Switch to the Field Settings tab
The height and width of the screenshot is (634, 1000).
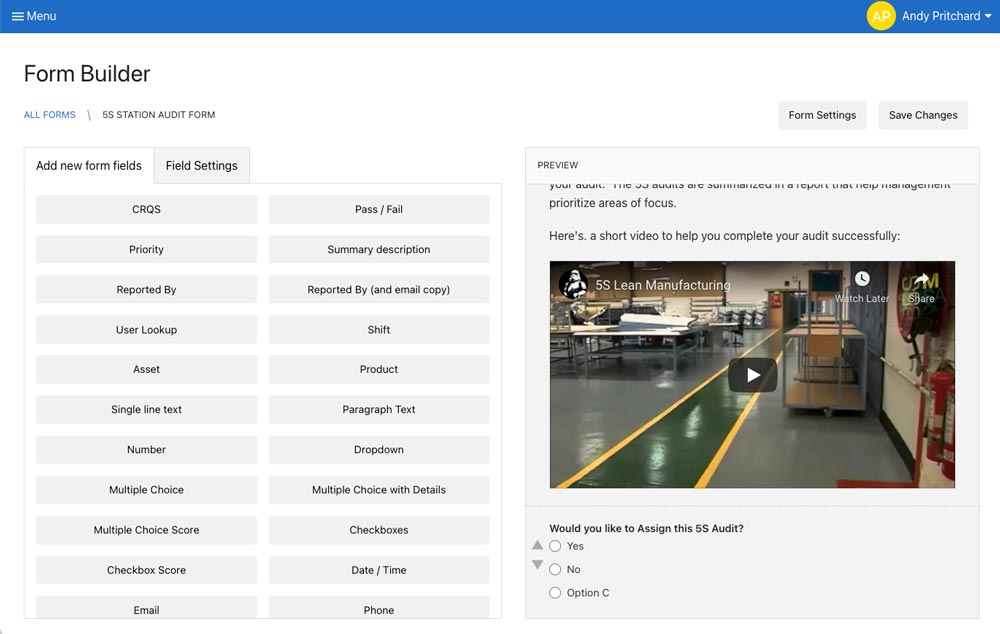(202, 166)
